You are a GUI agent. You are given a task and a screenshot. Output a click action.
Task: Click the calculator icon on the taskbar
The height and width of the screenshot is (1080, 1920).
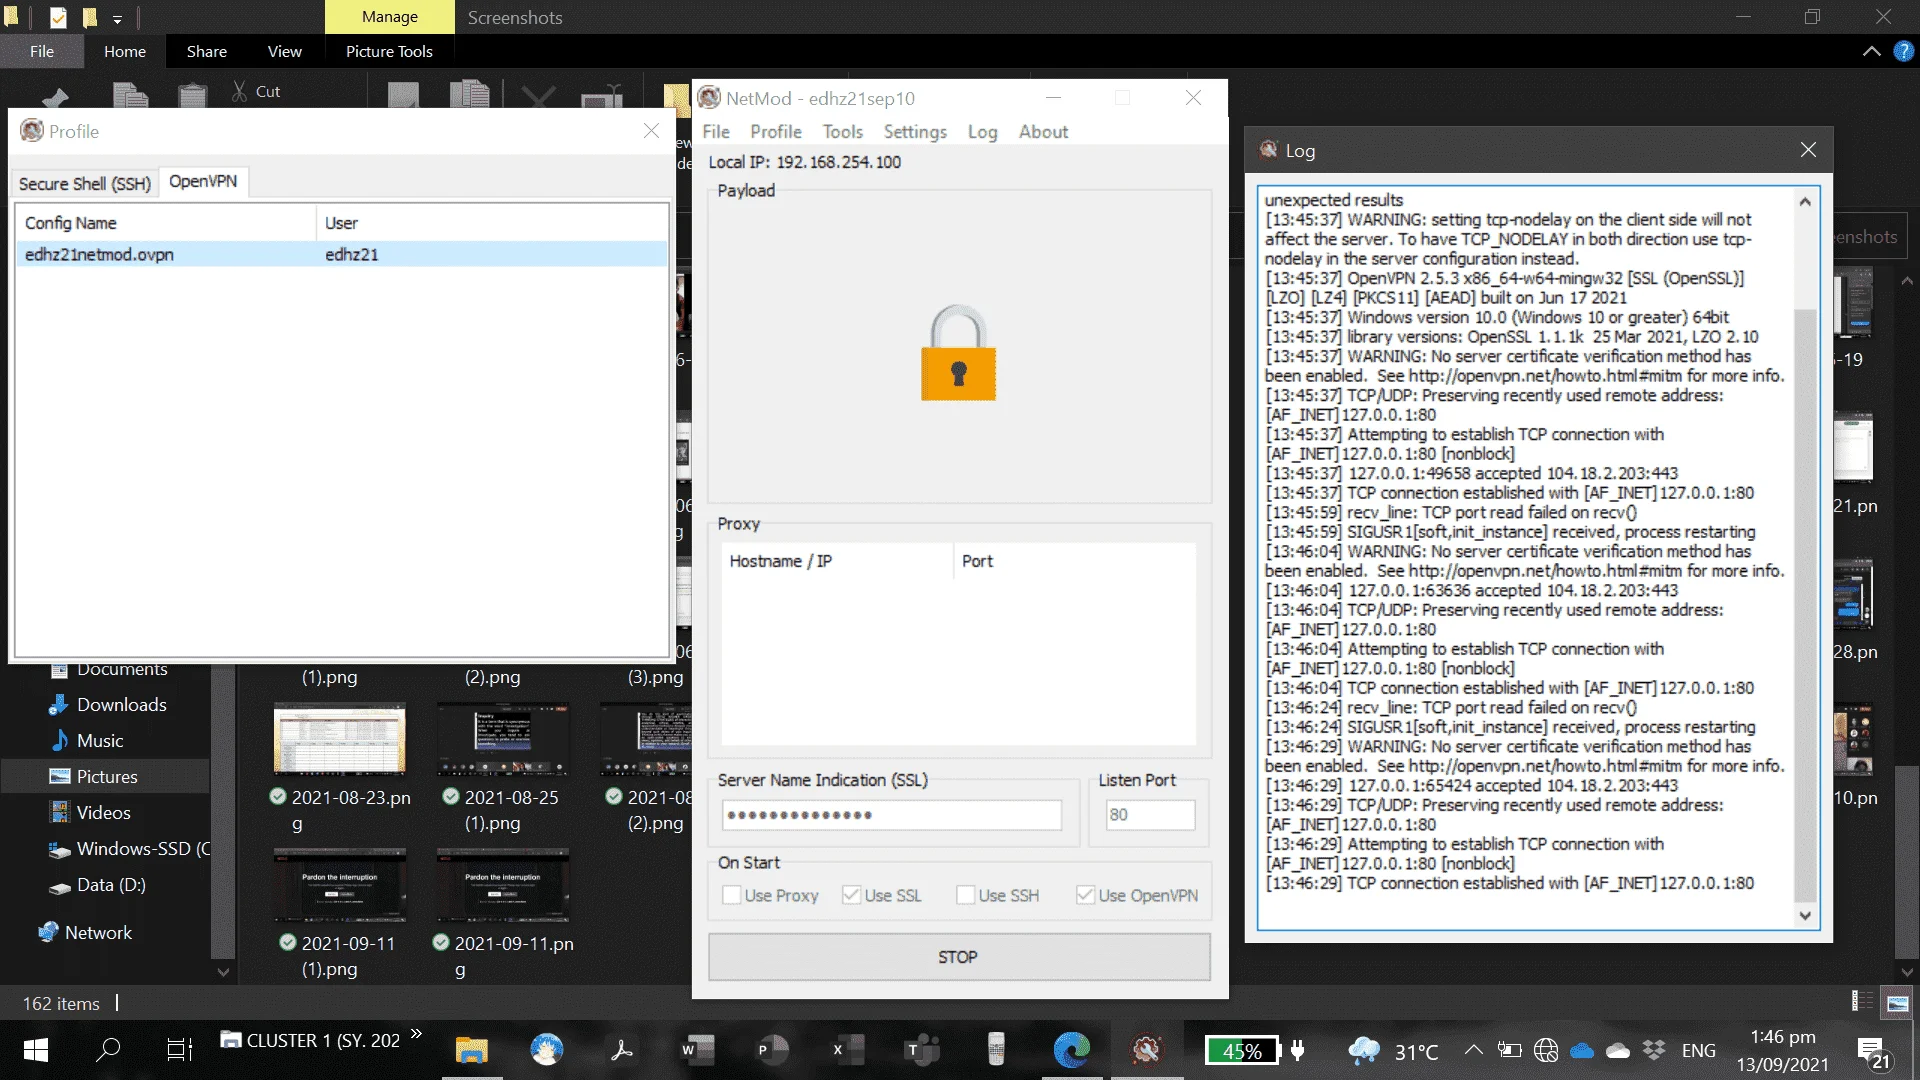click(996, 1050)
